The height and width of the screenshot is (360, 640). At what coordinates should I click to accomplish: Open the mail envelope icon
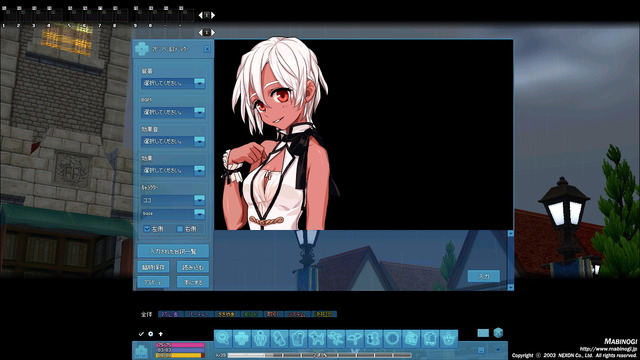coord(483,333)
